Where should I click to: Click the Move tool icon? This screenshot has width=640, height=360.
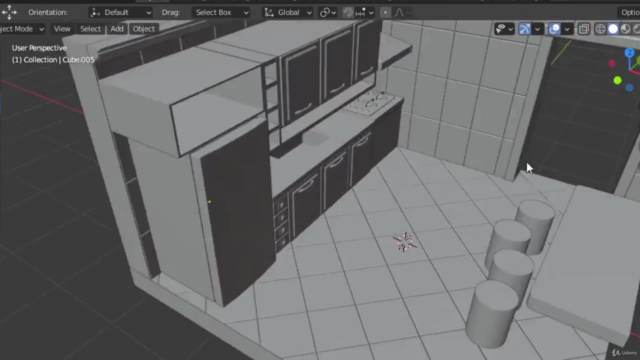pos(9,13)
